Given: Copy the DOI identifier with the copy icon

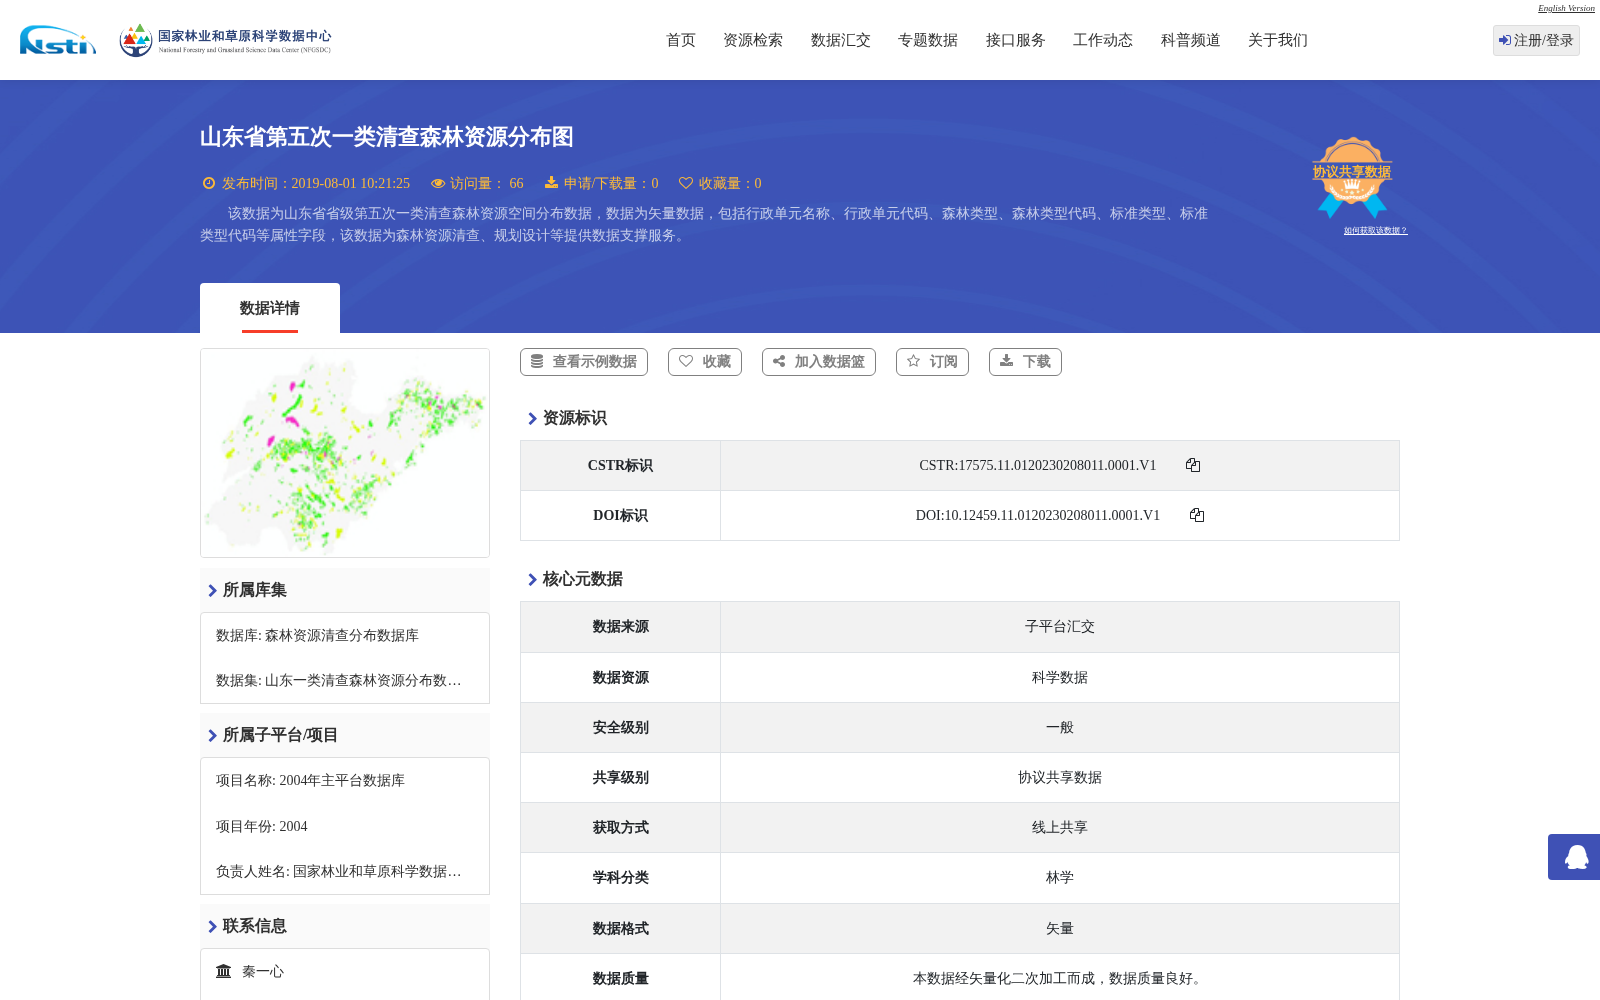Looking at the screenshot, I should pos(1197,515).
